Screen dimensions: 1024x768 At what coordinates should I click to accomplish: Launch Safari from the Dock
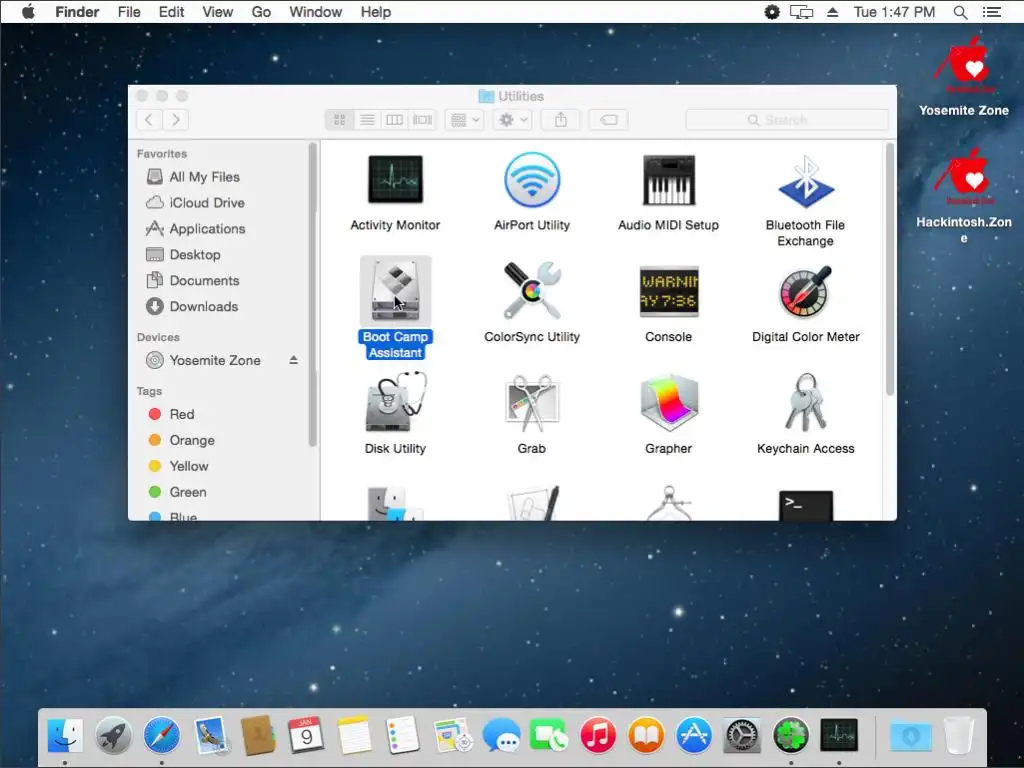[161, 735]
